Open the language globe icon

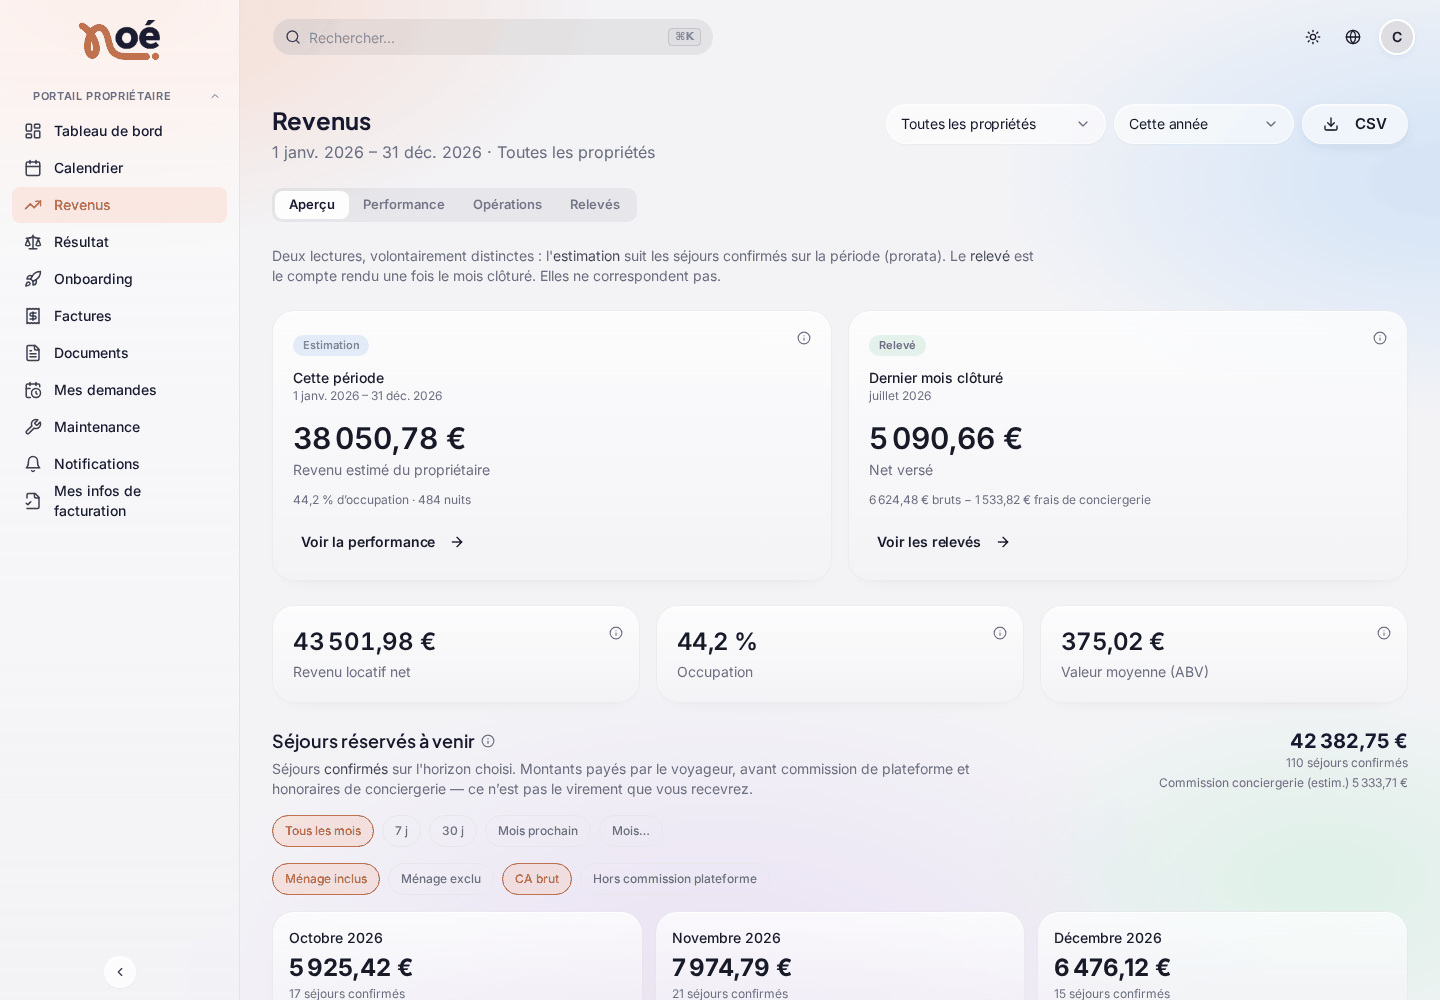tap(1353, 37)
